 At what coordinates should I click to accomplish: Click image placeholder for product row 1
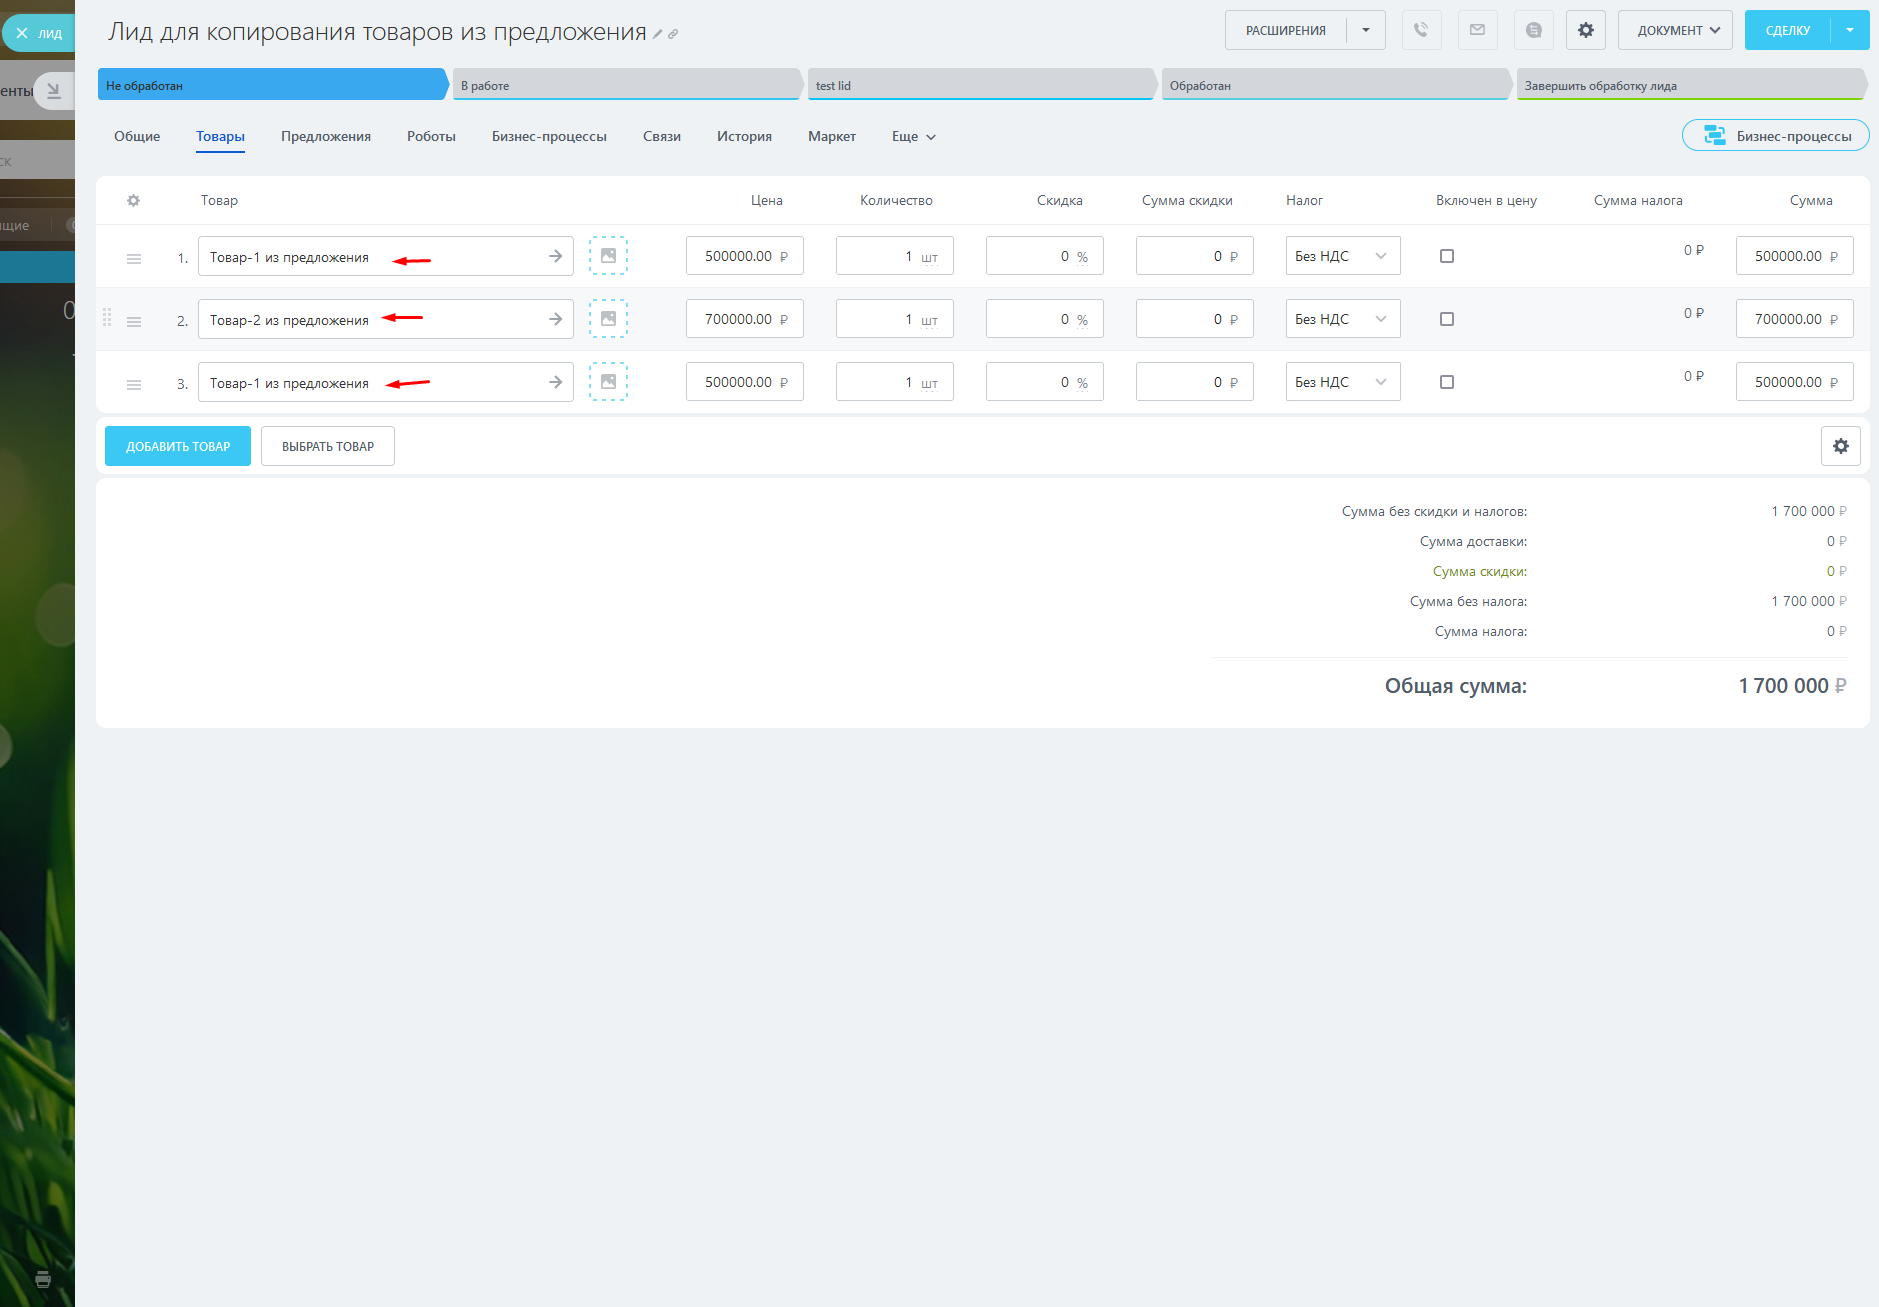point(608,256)
